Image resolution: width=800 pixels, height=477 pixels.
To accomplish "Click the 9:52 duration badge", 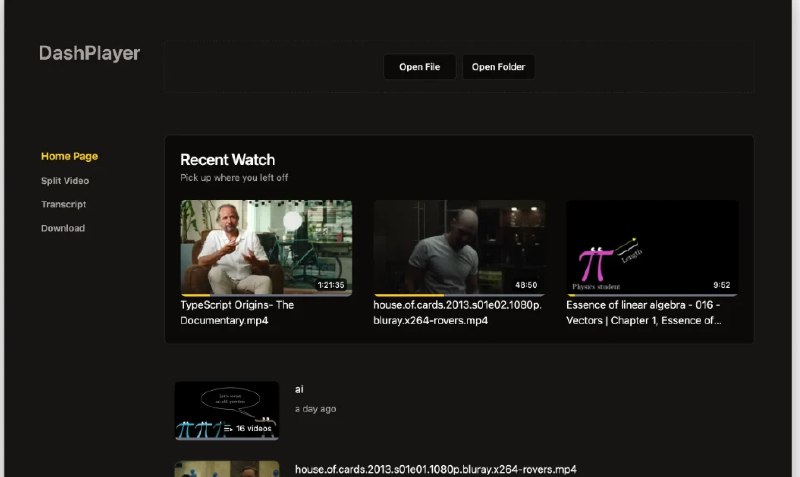I will [721, 285].
